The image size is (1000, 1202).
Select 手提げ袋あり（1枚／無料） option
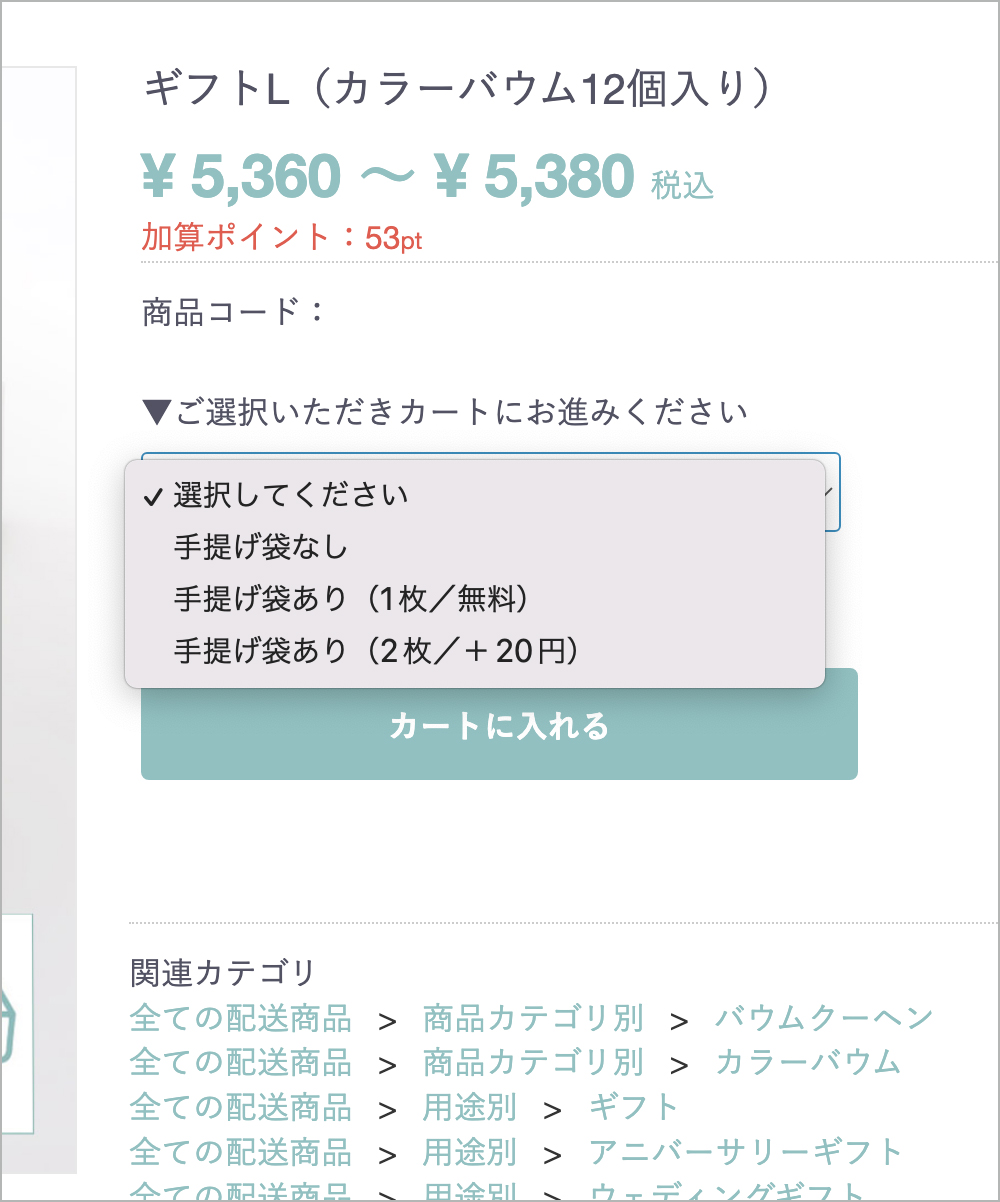tap(475, 599)
